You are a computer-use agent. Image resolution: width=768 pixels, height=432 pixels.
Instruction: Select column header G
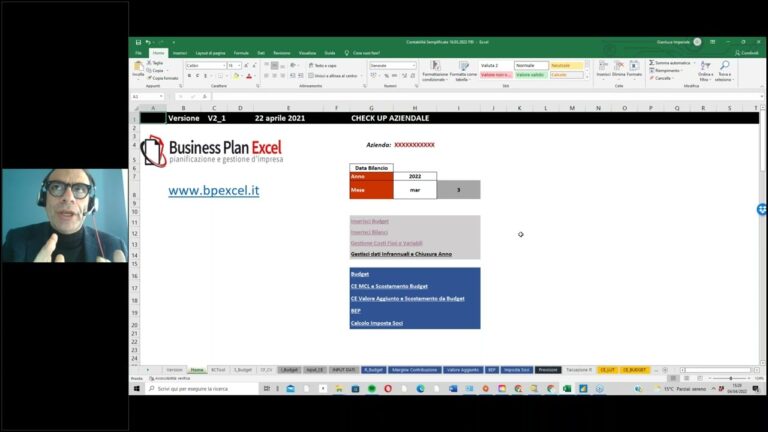371,108
